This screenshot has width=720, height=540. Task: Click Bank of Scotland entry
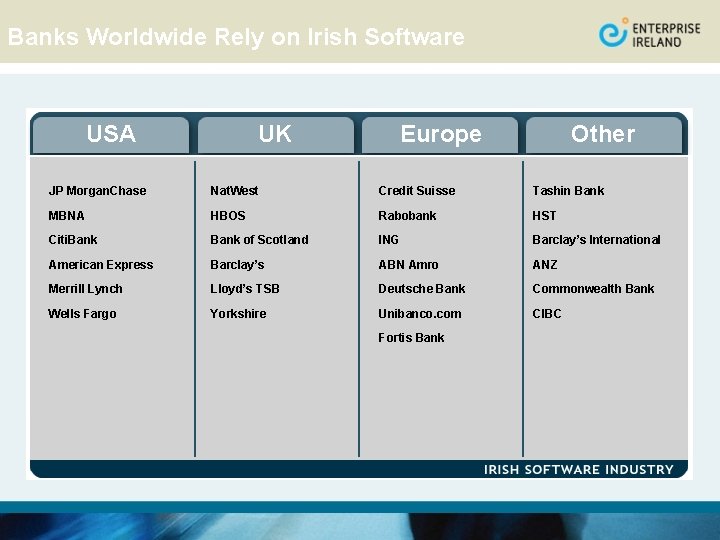pos(259,240)
